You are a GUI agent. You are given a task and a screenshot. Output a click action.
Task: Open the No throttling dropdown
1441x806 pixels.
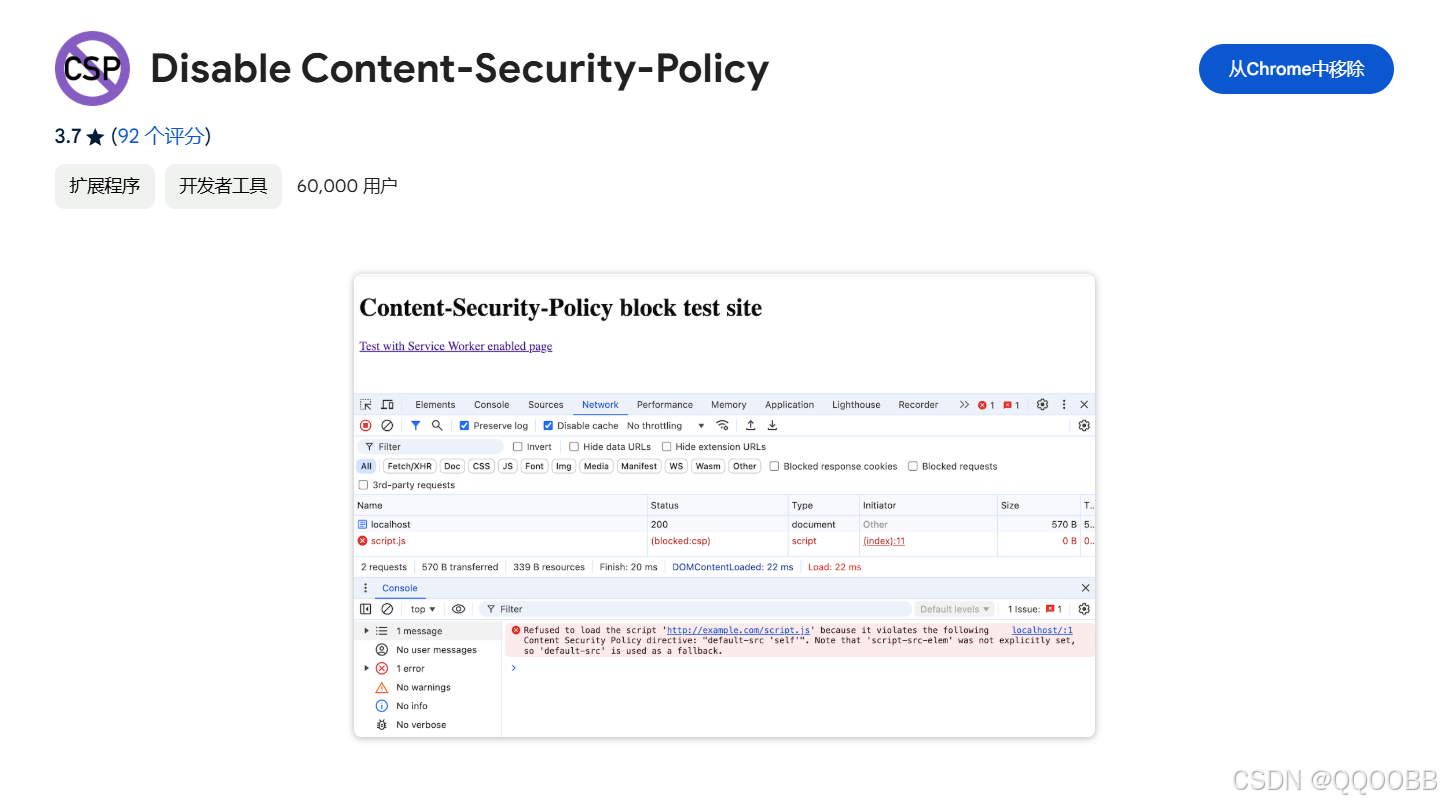[666, 426]
